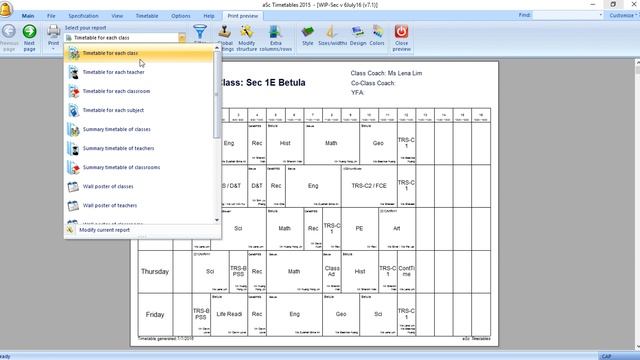Open the File tab
This screenshot has width=640, height=360.
click(x=51, y=16)
